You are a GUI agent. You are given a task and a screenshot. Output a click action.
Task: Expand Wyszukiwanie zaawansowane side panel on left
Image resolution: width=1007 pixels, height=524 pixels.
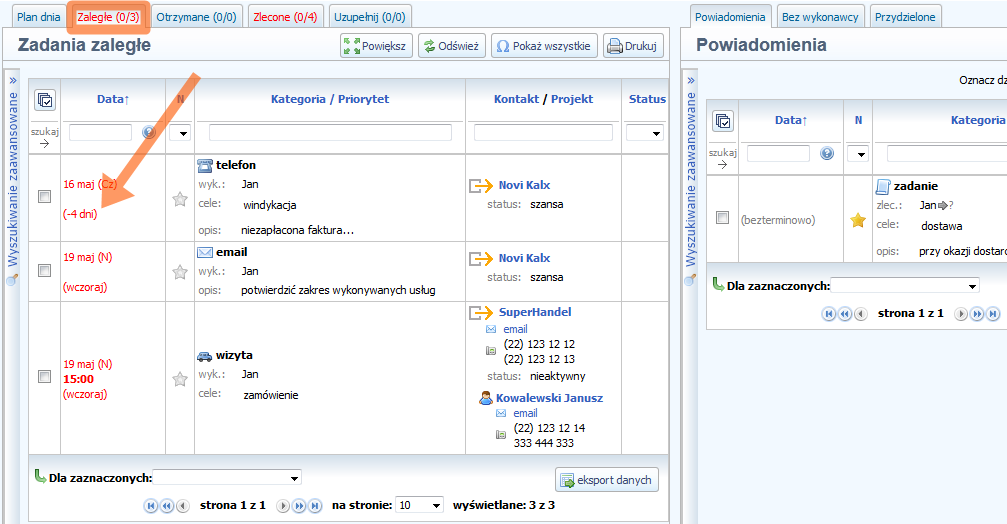[13, 80]
